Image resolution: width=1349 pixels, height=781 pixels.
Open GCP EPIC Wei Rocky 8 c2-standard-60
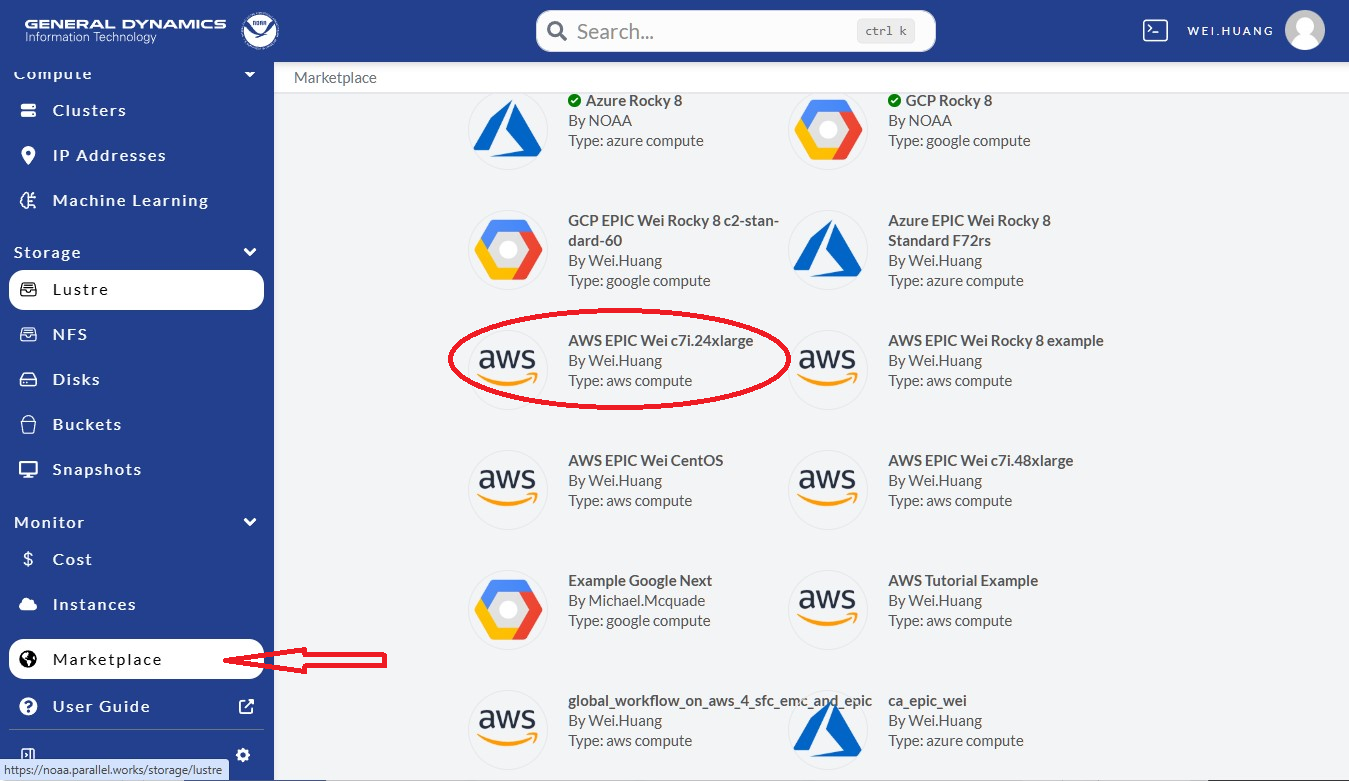point(673,230)
